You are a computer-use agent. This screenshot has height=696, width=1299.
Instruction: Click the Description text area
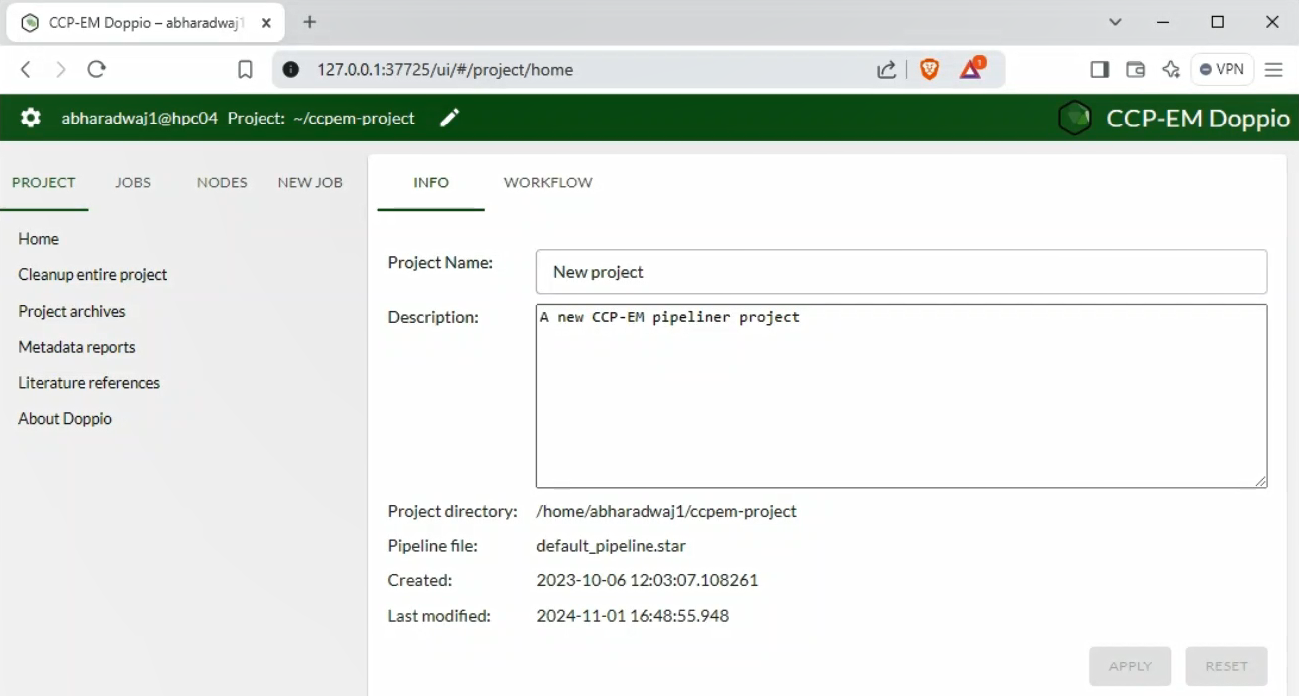click(x=901, y=396)
